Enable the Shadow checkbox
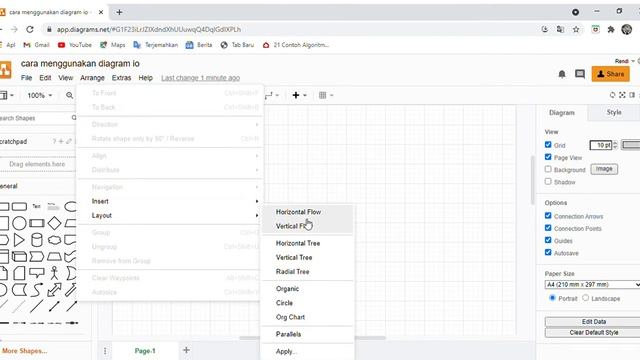 click(548, 181)
